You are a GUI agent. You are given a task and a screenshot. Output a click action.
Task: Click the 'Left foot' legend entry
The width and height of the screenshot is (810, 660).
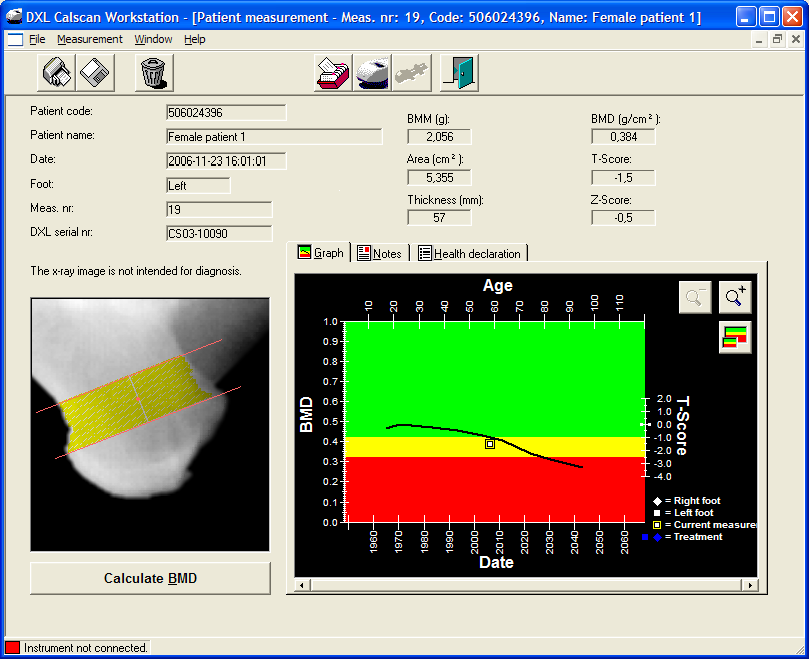pos(683,513)
